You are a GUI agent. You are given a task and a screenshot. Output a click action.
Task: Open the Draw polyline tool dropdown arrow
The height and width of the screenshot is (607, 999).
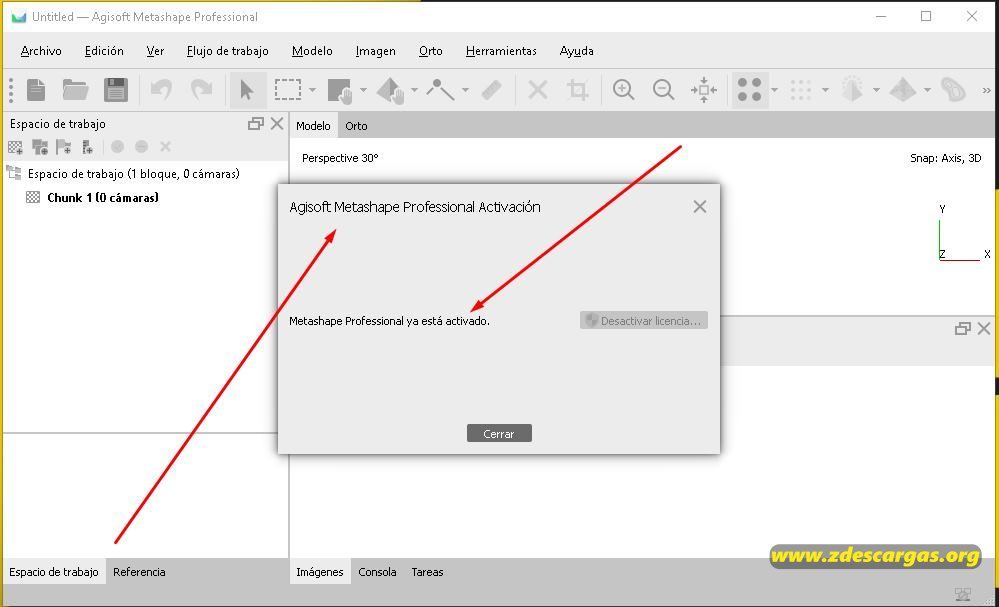pyautogui.click(x=465, y=90)
